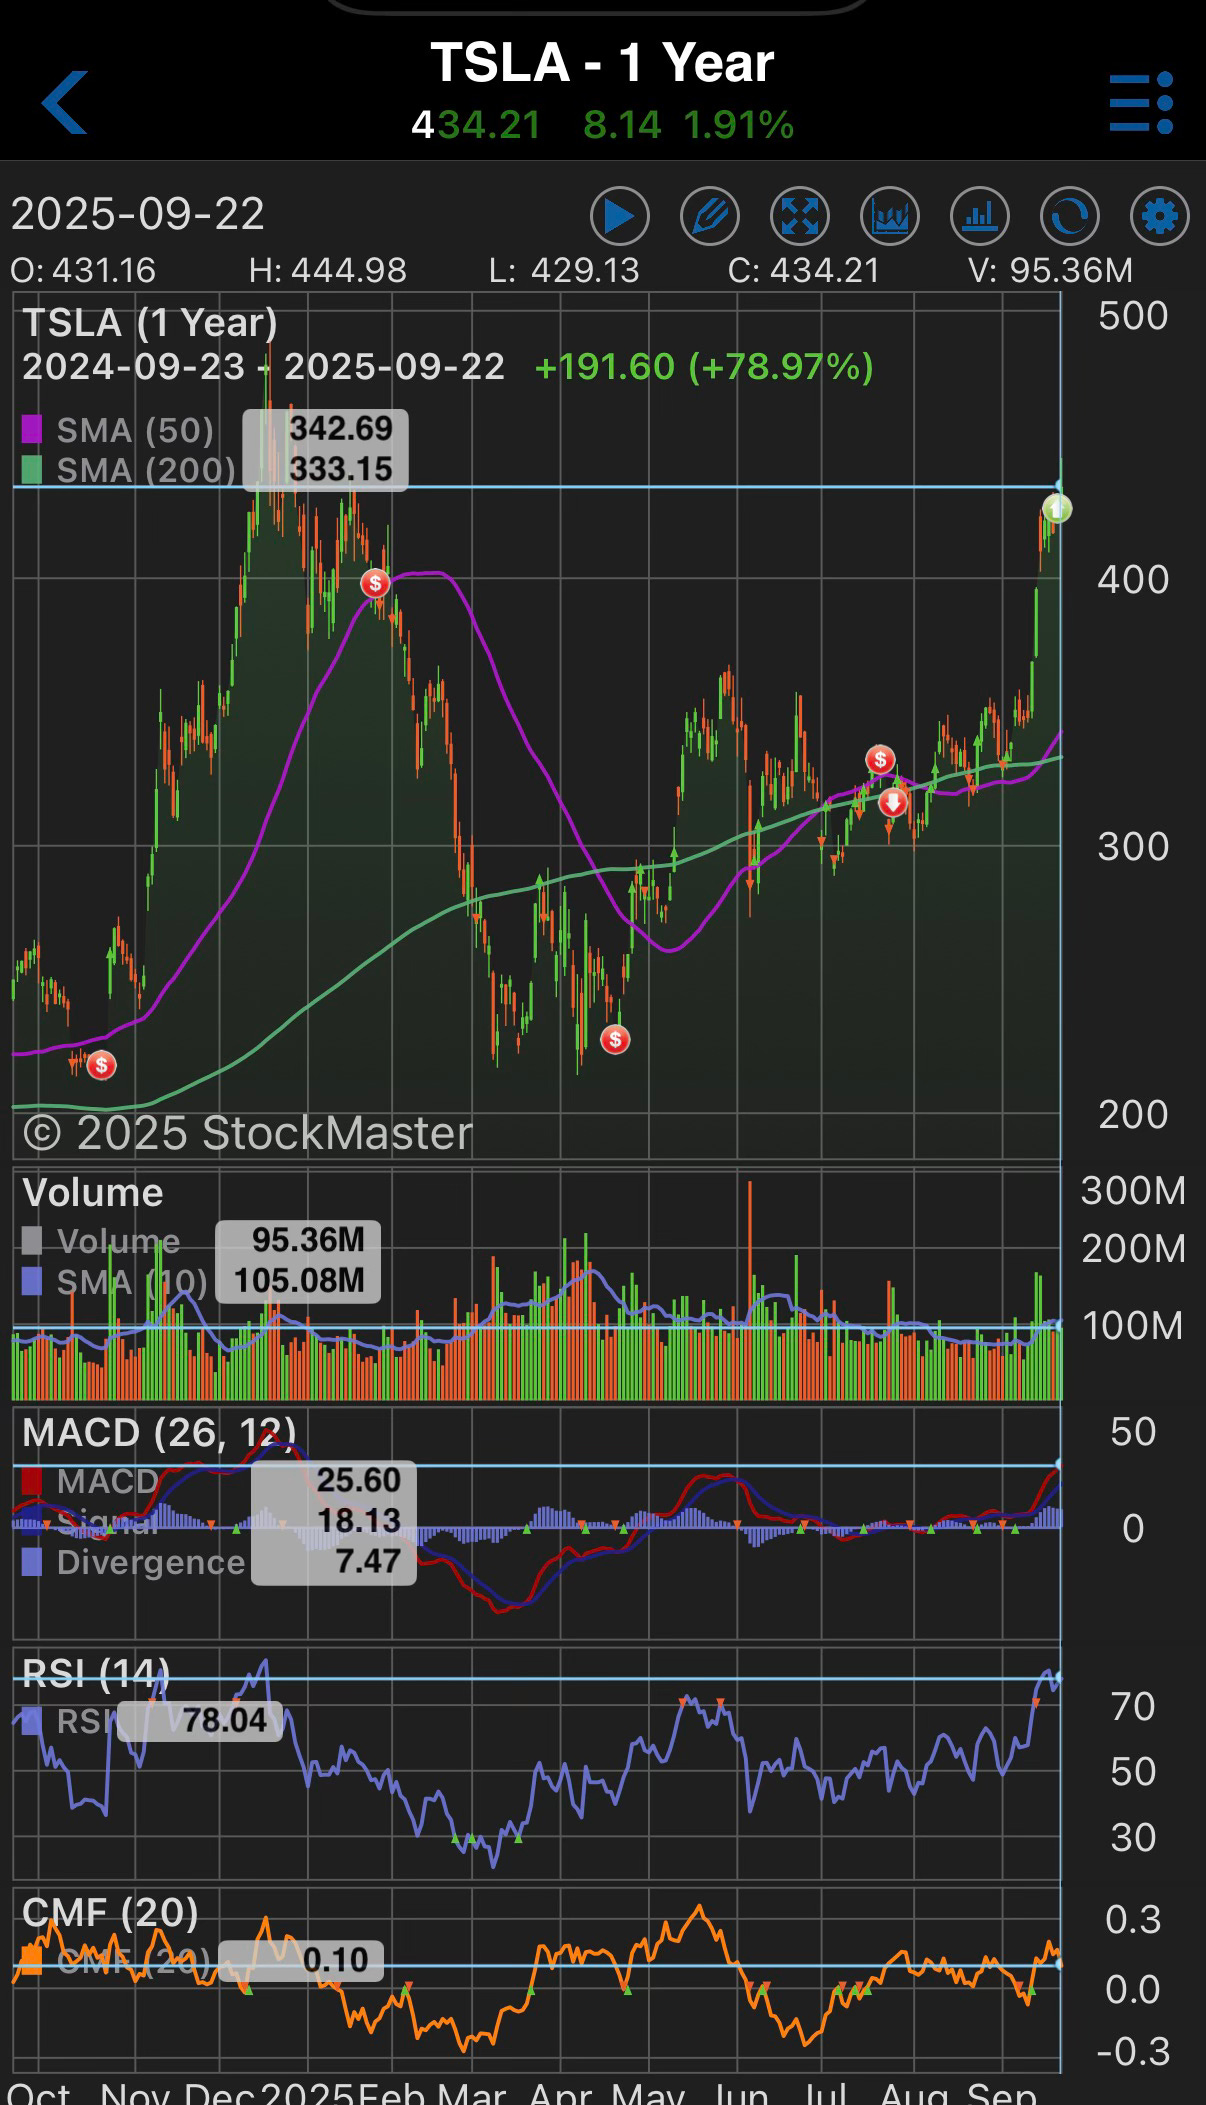Tap the green SMA (200) legend swatch
This screenshot has height=2105, width=1206.
pyautogui.click(x=32, y=470)
